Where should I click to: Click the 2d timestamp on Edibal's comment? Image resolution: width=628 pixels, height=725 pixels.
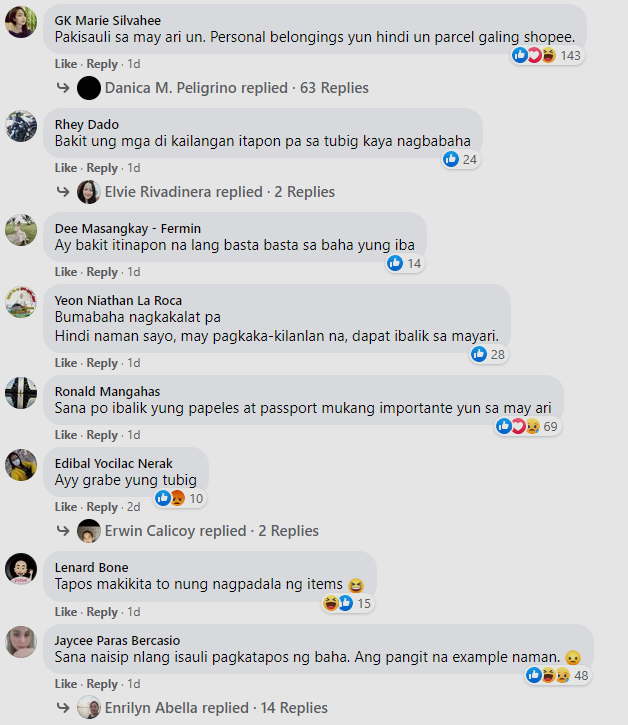pyautogui.click(x=134, y=507)
